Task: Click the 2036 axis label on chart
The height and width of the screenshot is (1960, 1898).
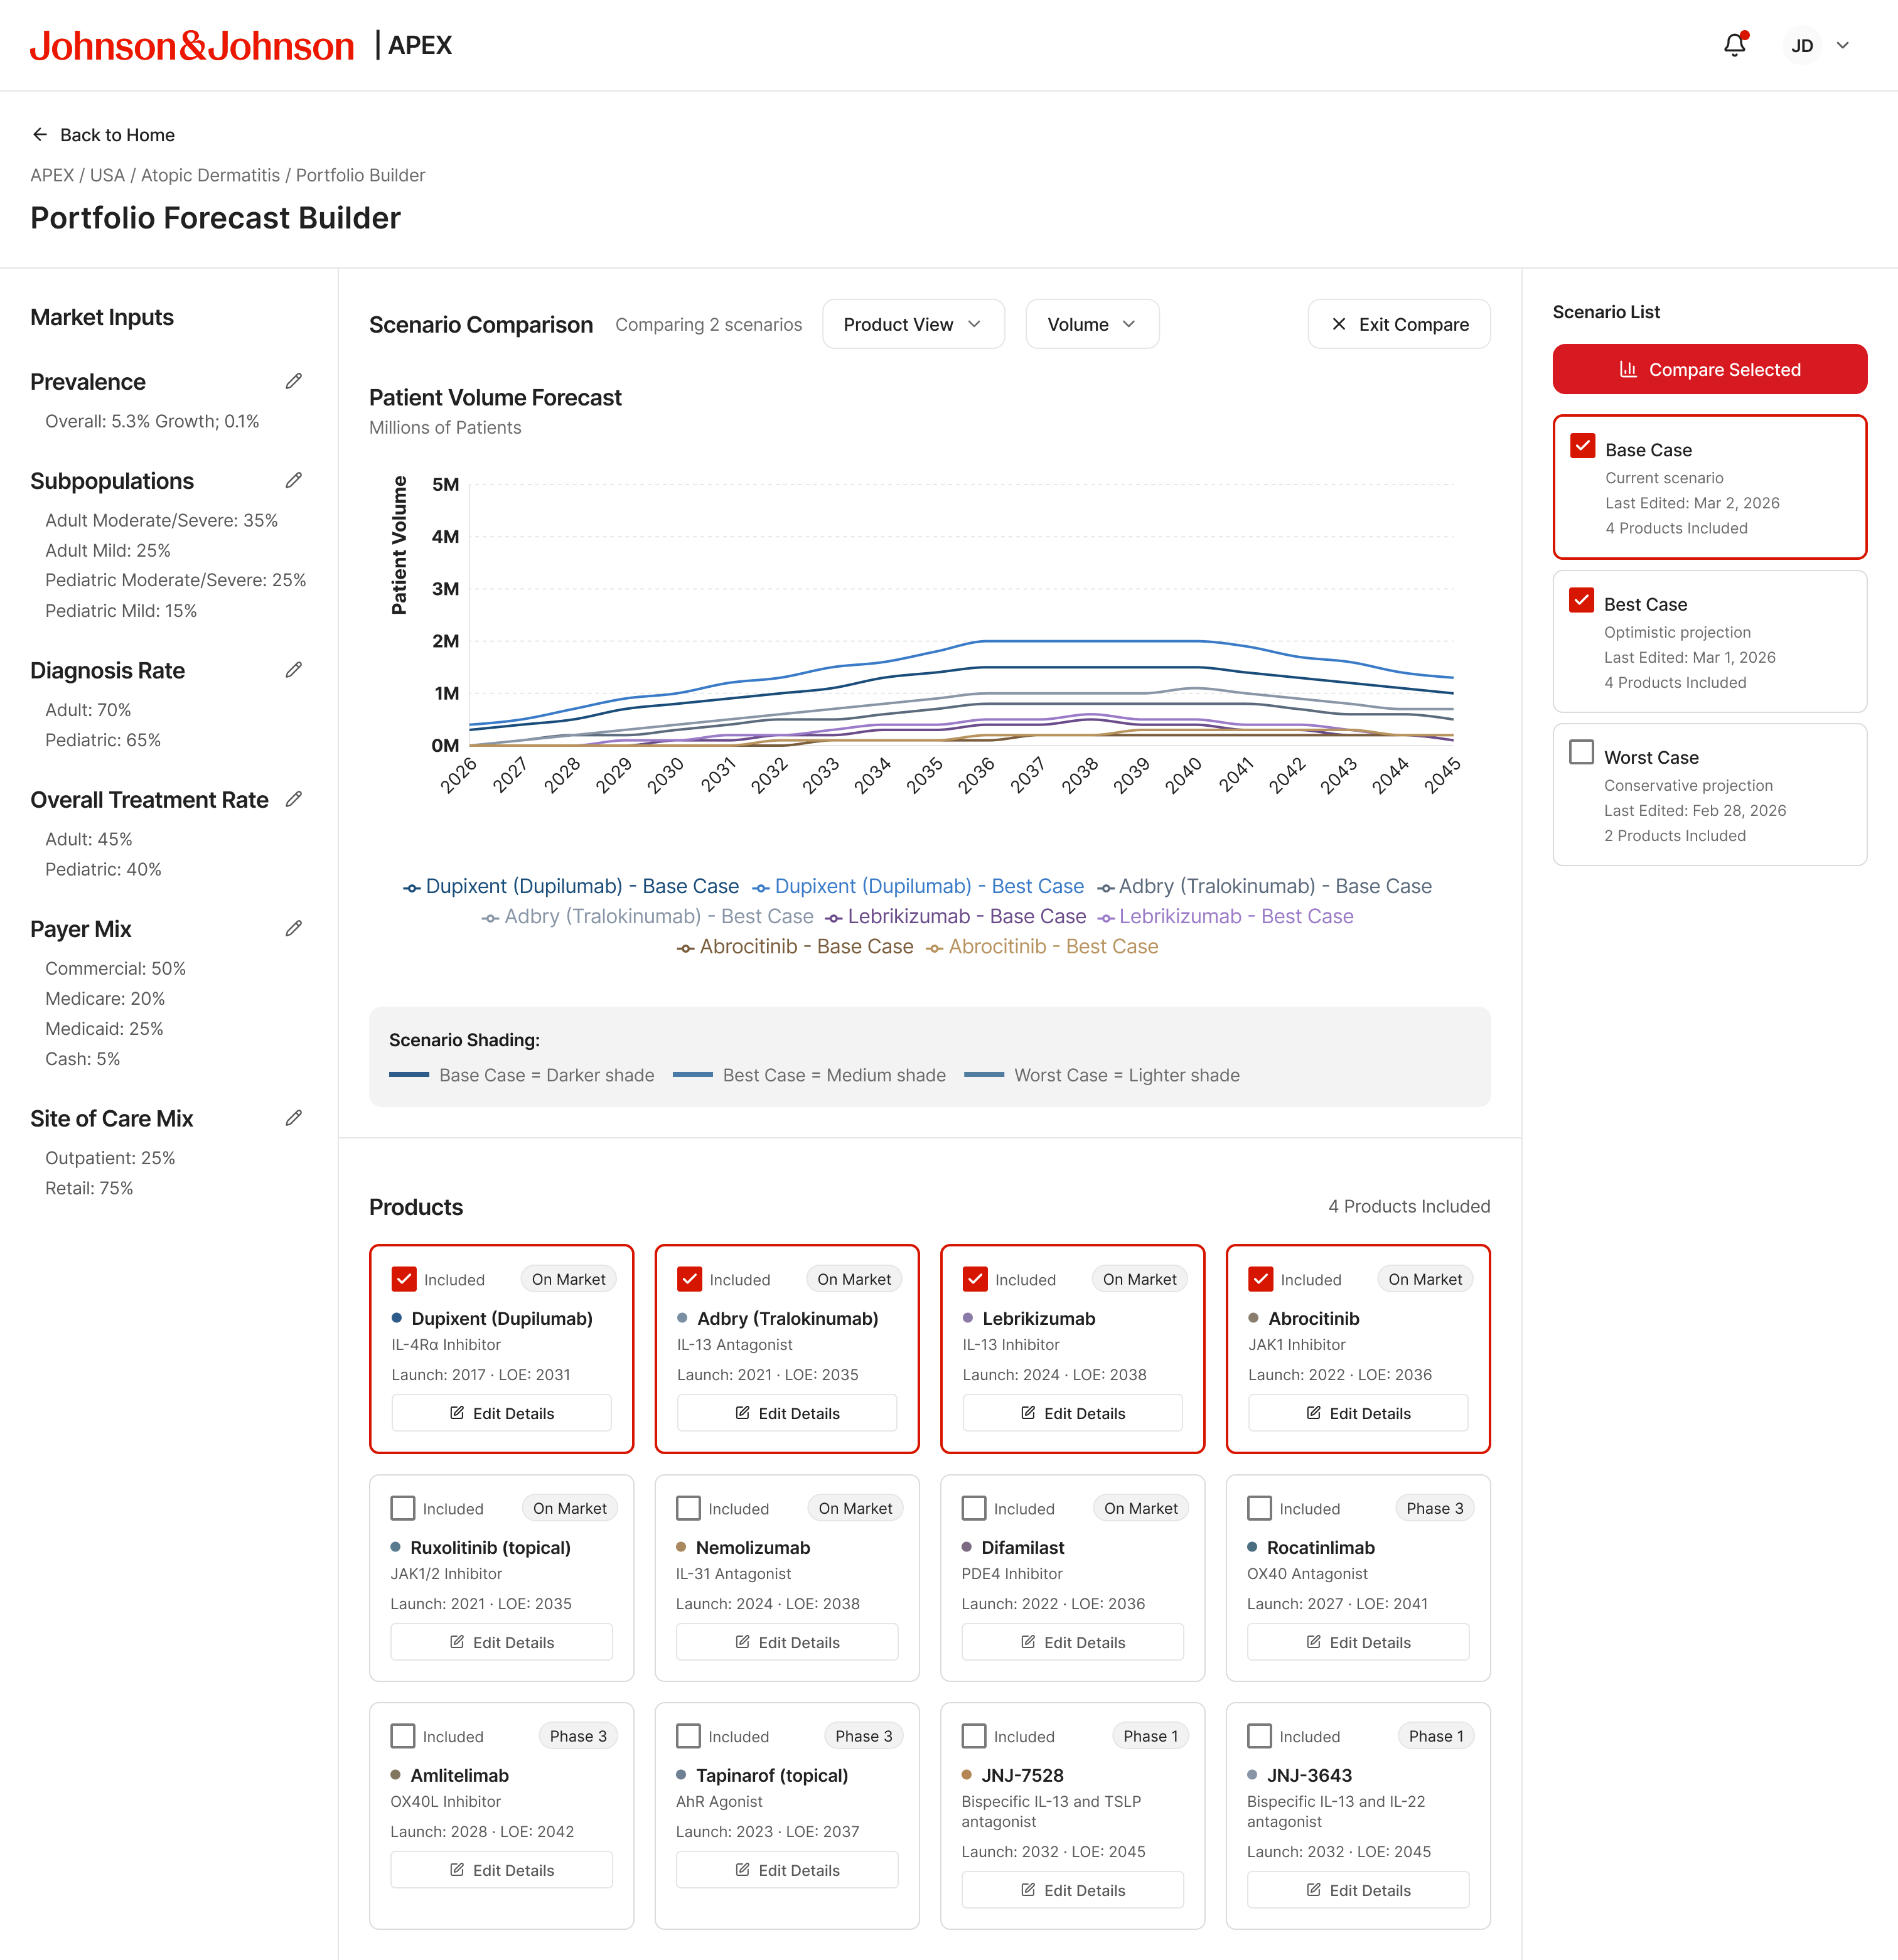Action: [976, 775]
